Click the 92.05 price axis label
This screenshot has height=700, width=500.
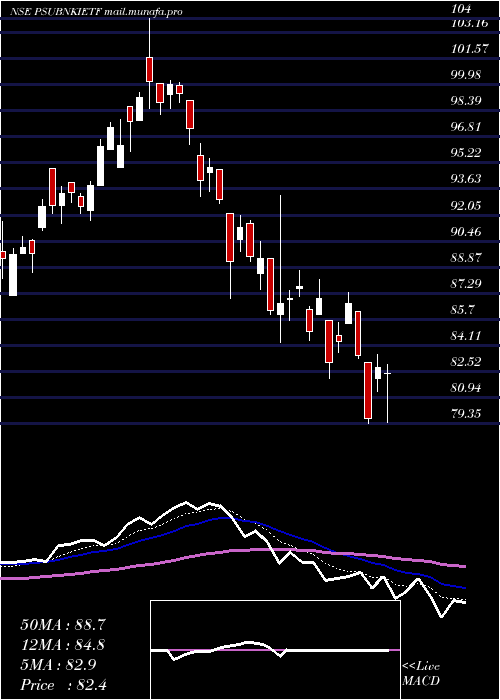point(466,205)
